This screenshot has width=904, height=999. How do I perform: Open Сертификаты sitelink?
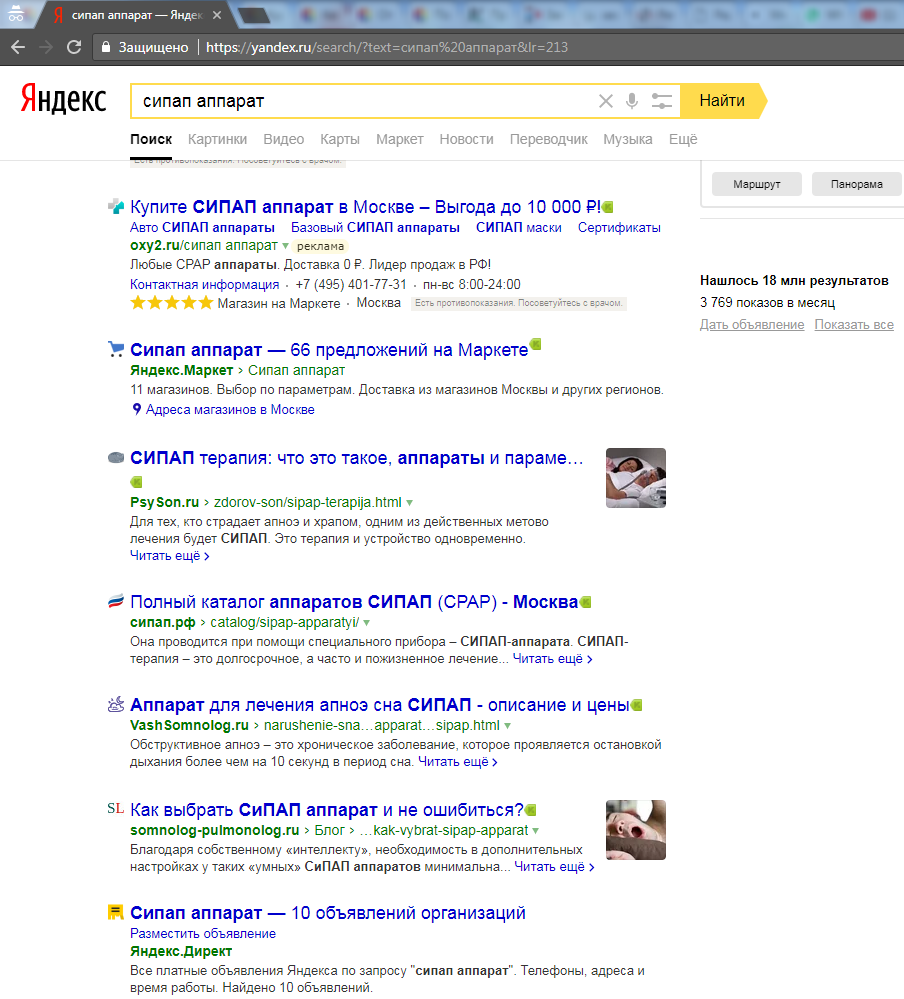[x=619, y=227]
